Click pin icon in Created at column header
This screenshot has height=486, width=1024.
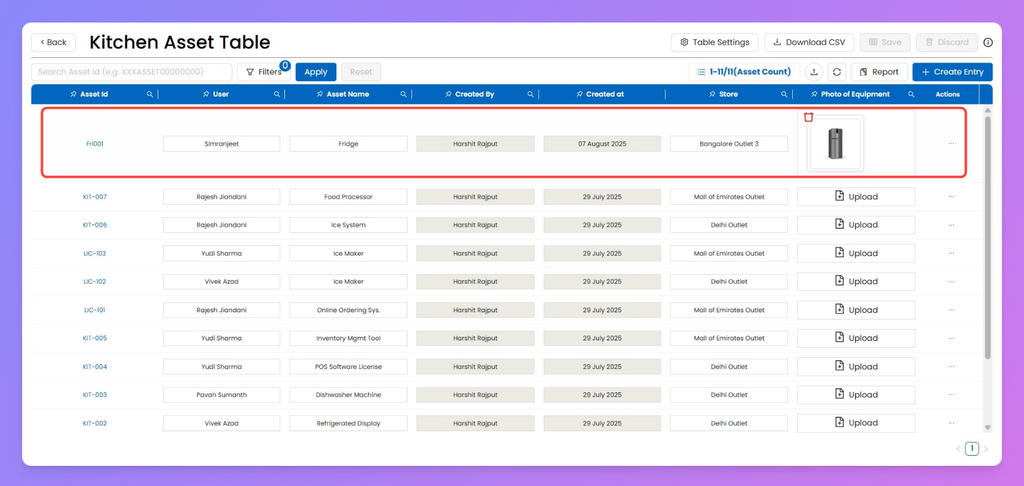click(579, 95)
